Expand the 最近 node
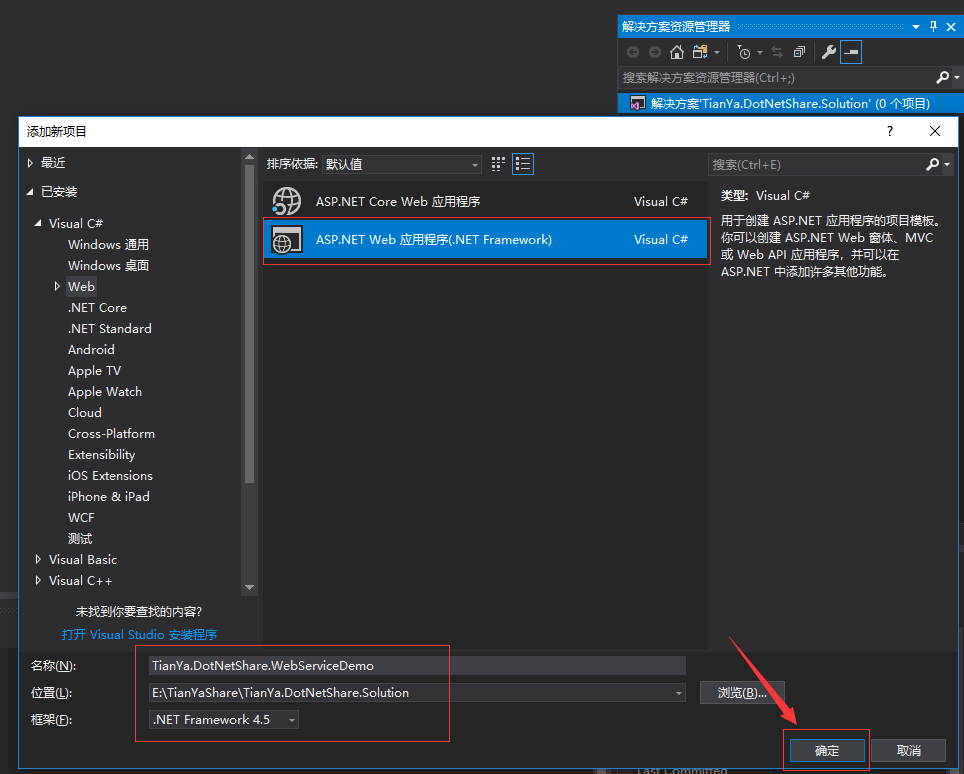Viewport: 964px width, 774px height. tap(30, 163)
